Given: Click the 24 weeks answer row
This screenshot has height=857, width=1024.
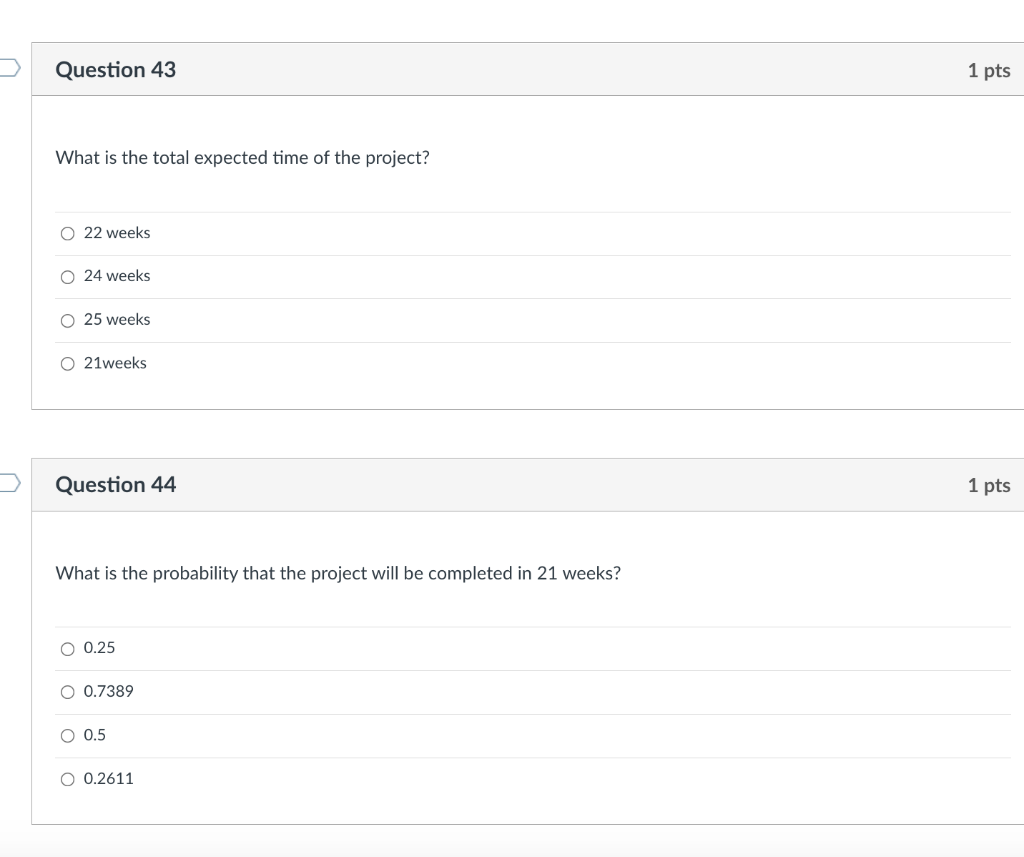Looking at the screenshot, I should coord(400,276).
